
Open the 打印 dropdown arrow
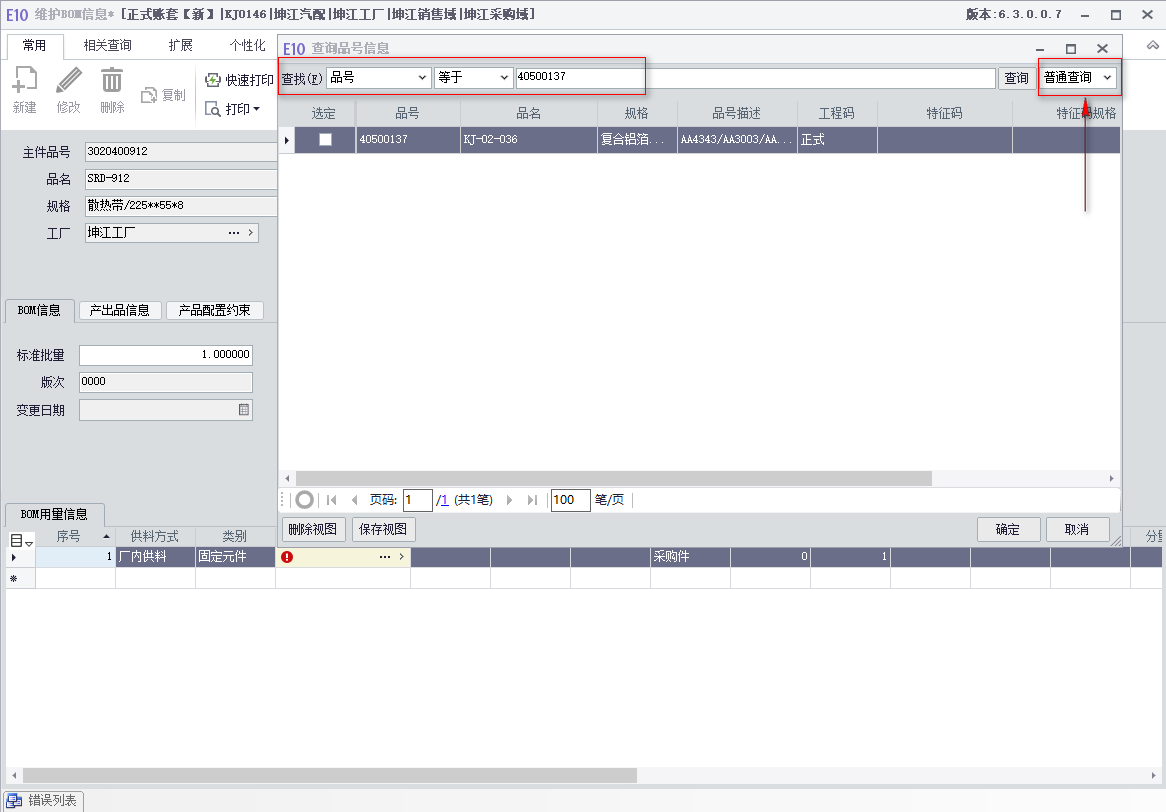[257, 109]
